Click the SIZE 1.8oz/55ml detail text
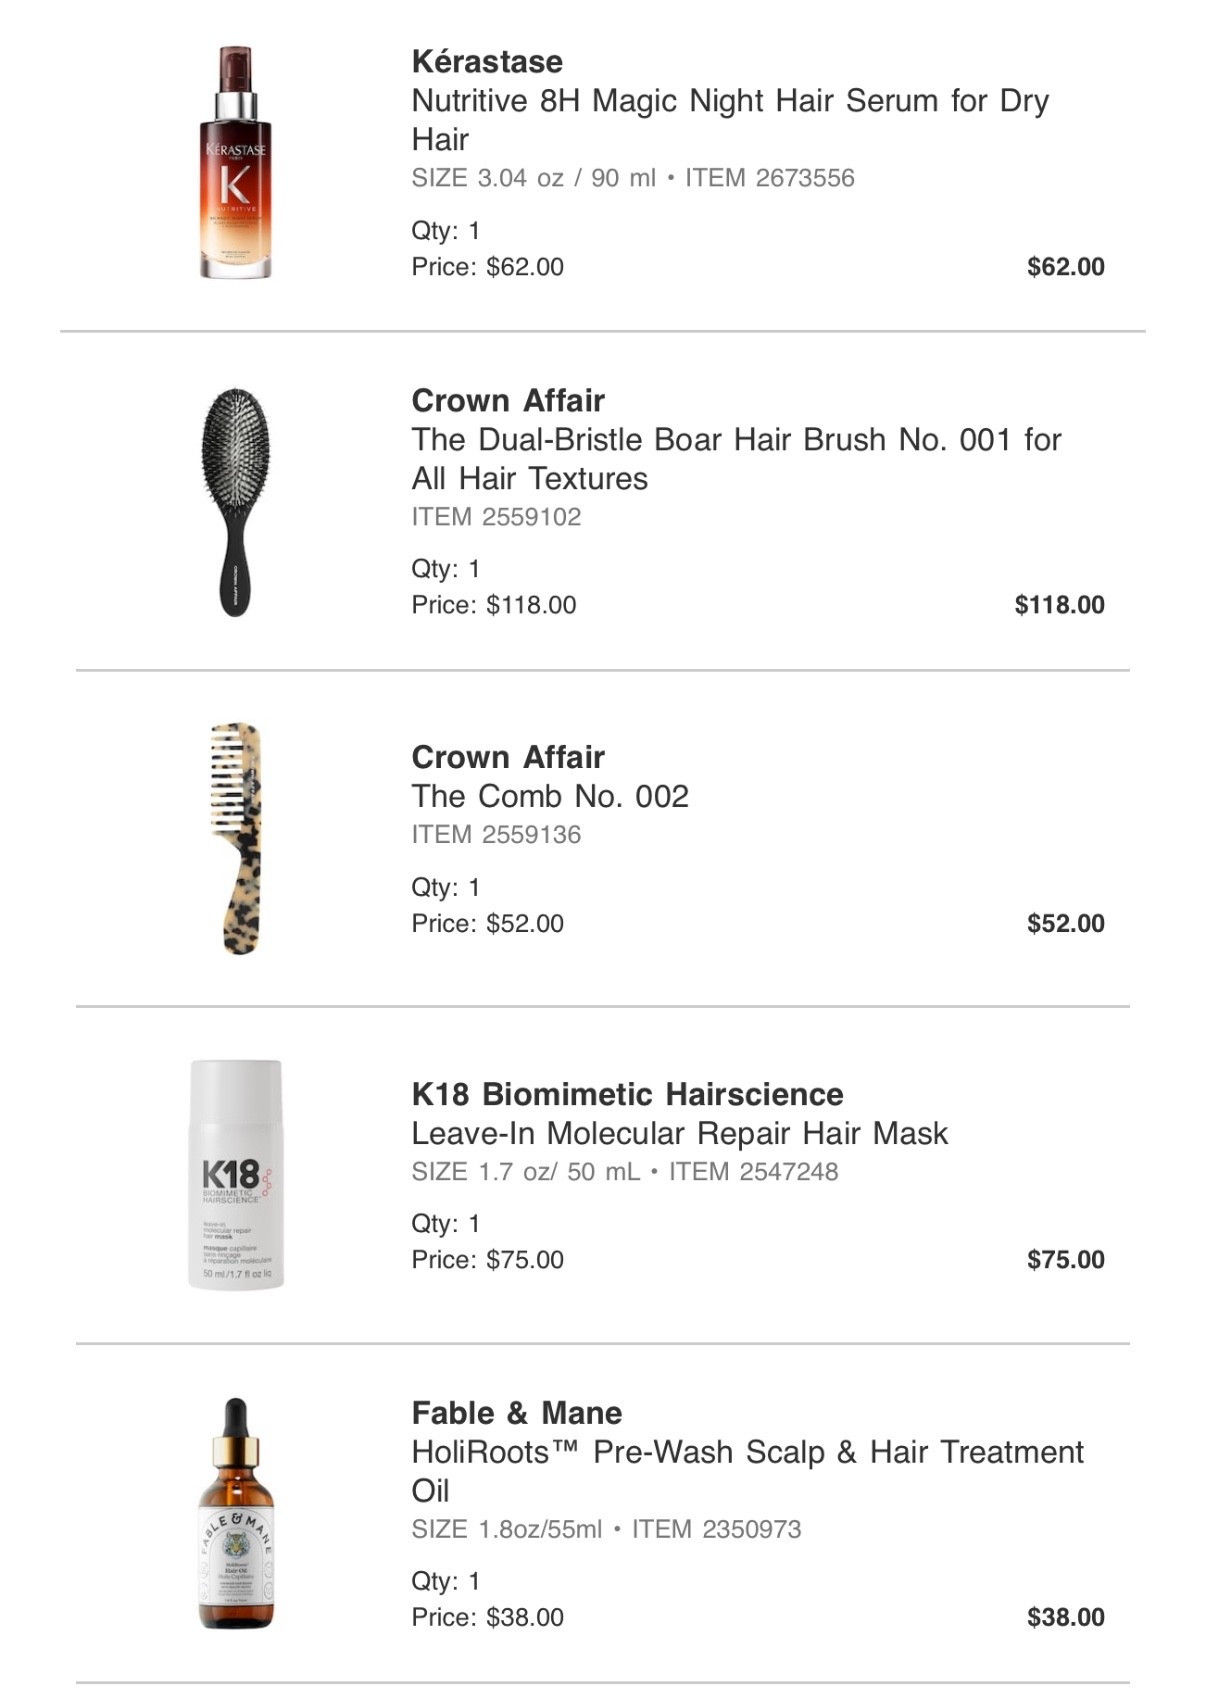Screen dimensions: 1206x1688 [507, 1529]
